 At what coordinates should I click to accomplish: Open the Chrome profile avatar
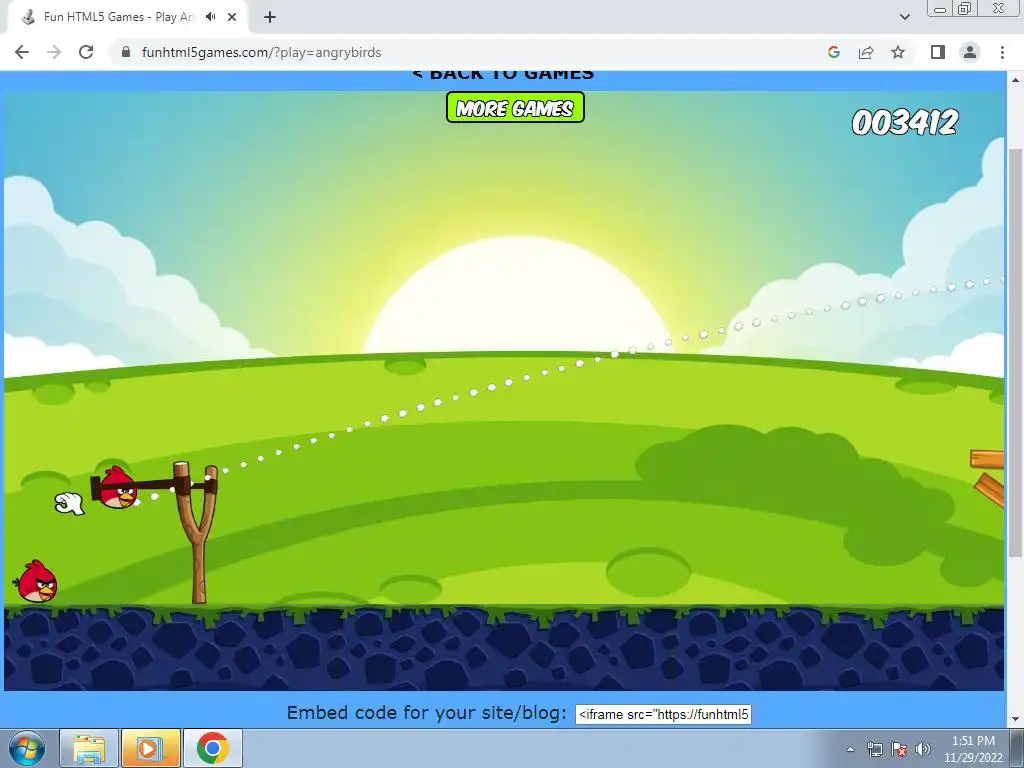970,52
